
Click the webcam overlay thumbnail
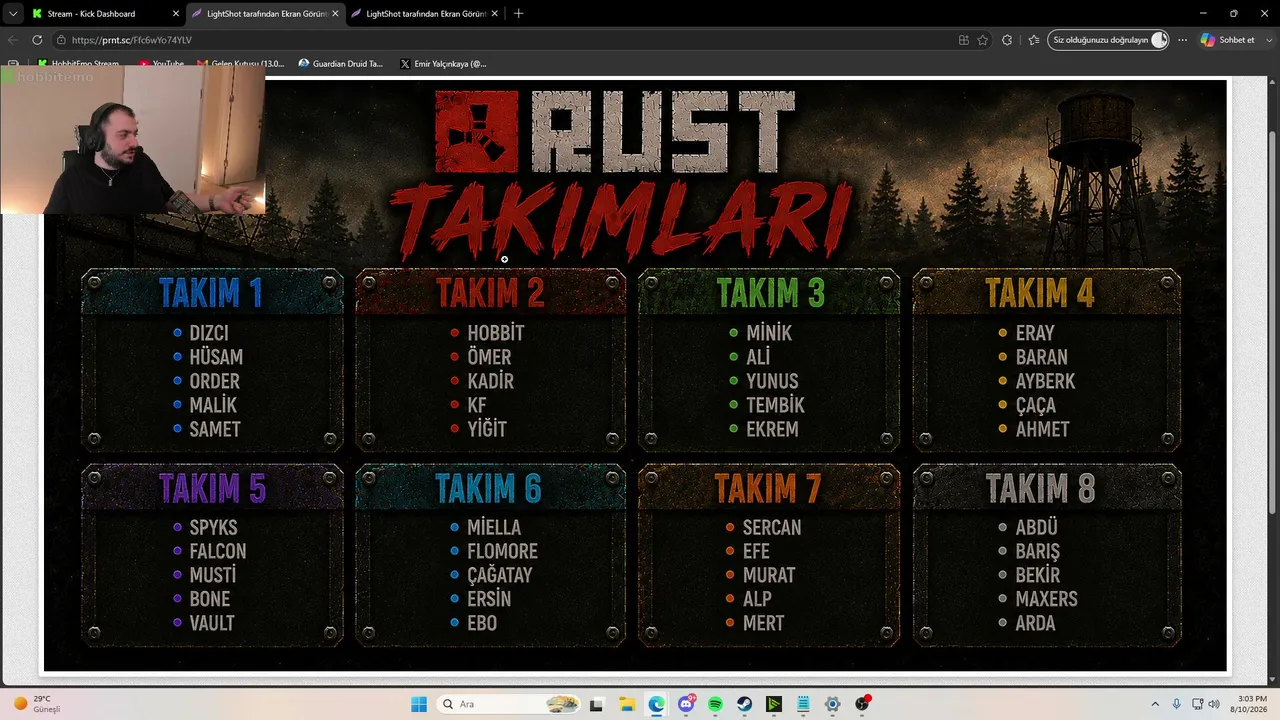[x=133, y=142]
